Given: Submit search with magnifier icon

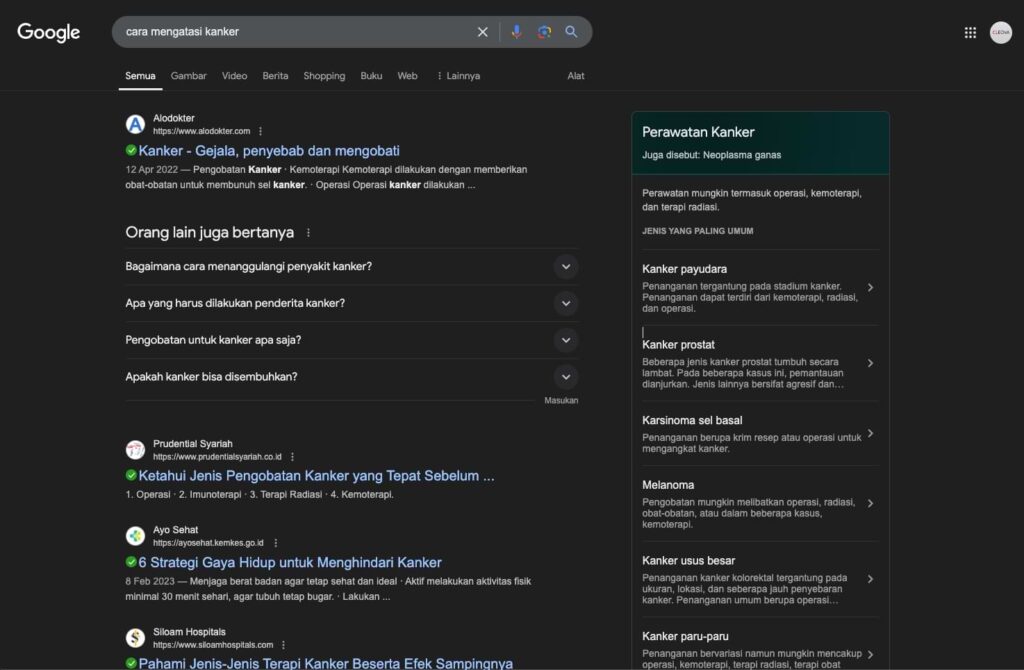Looking at the screenshot, I should point(571,31).
